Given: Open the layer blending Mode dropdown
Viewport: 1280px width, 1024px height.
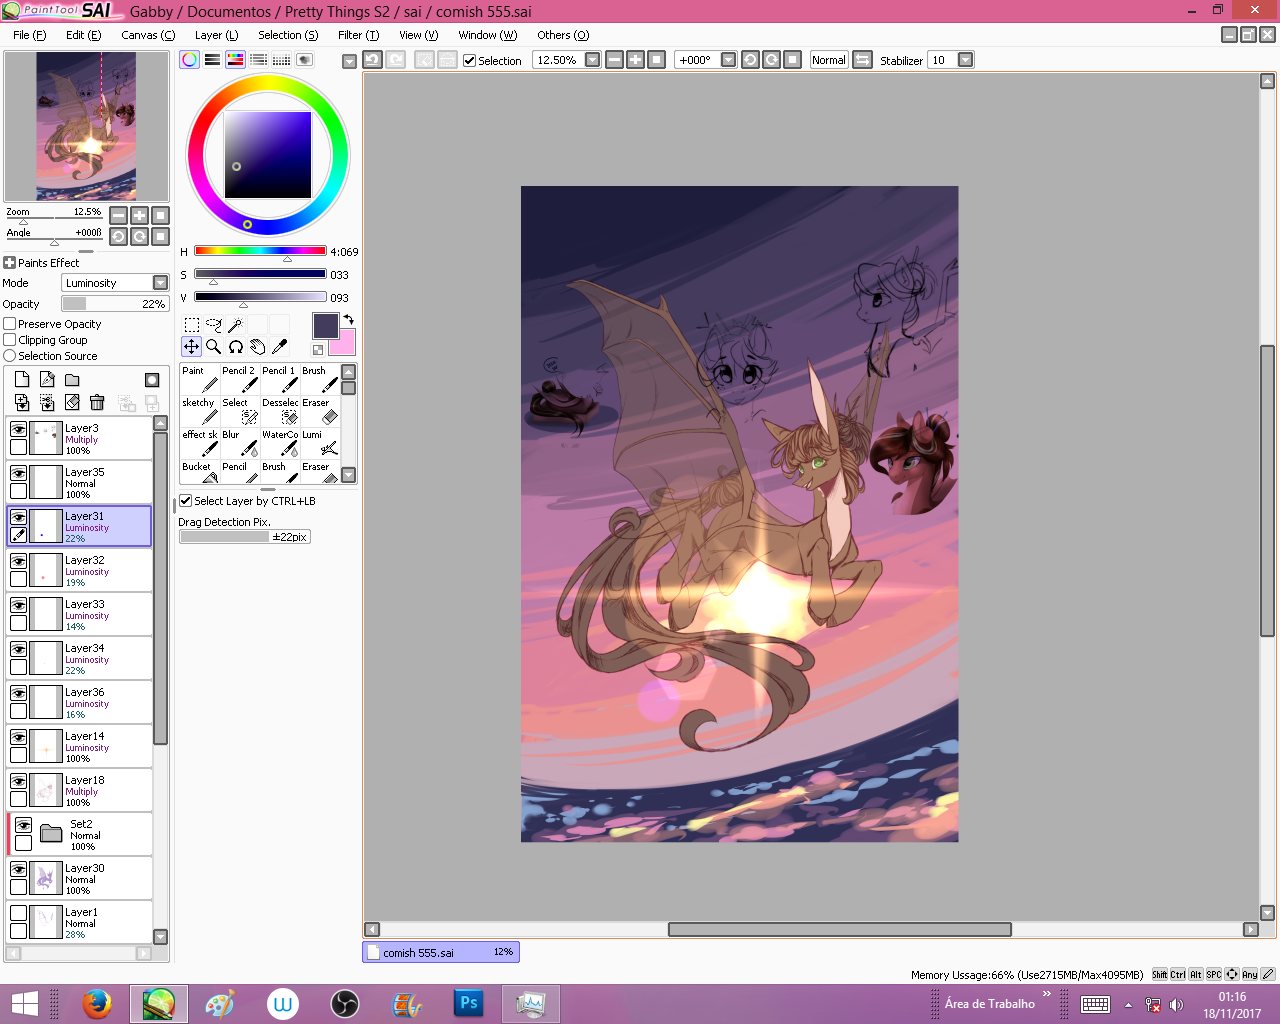Looking at the screenshot, I should 160,283.
